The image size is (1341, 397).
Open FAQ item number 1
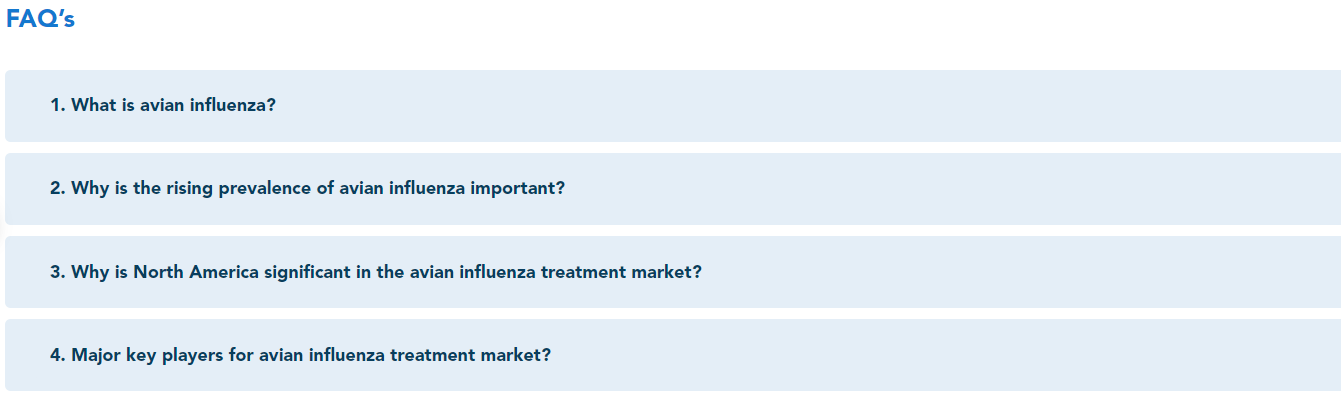pyautogui.click(x=672, y=105)
